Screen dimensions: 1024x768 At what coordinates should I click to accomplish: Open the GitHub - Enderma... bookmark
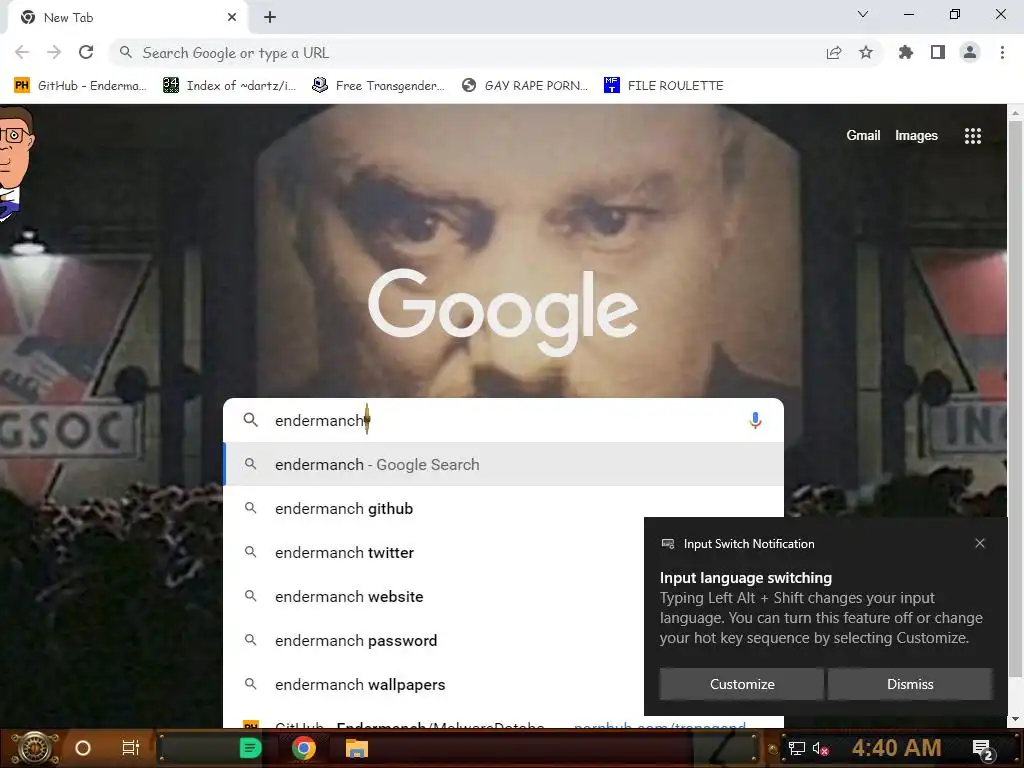(80, 86)
